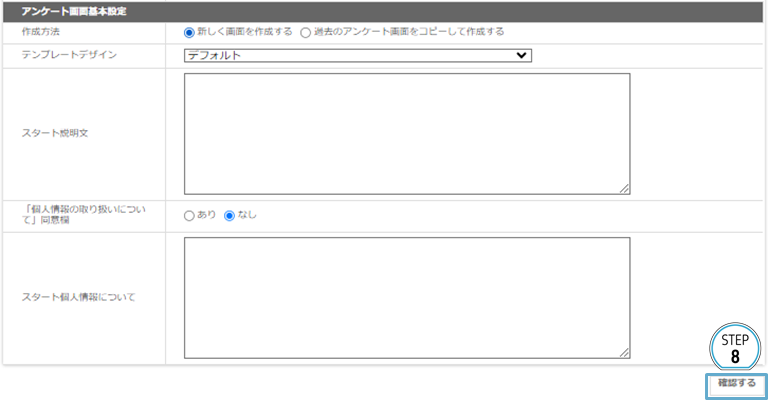Click the スタート説明文 row label
This screenshot has width=768, height=400.
(55, 133)
